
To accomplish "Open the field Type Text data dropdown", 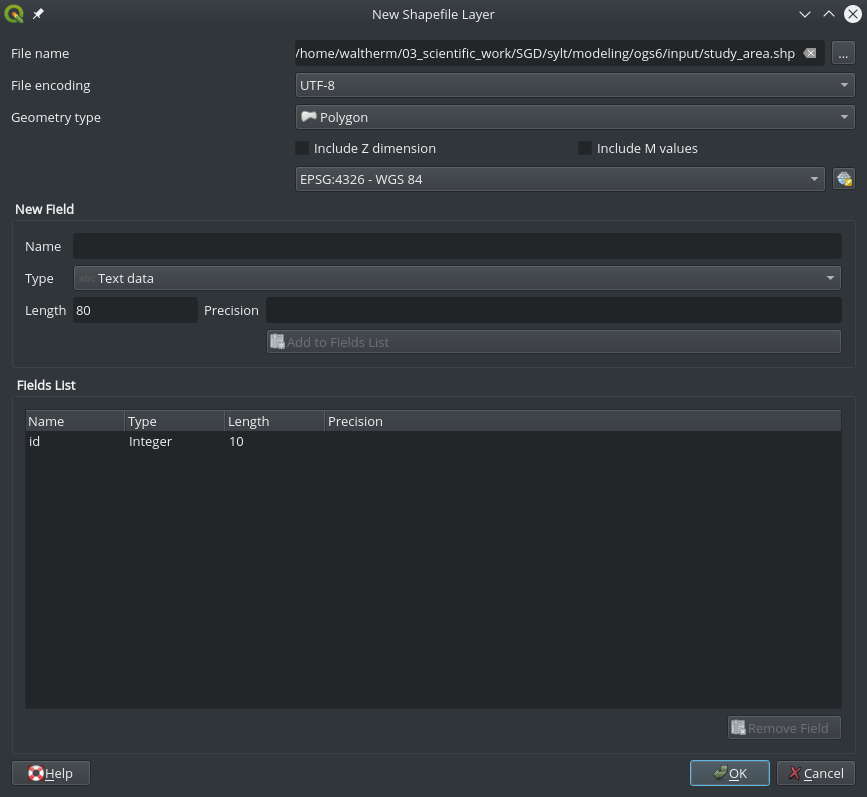I will point(457,279).
